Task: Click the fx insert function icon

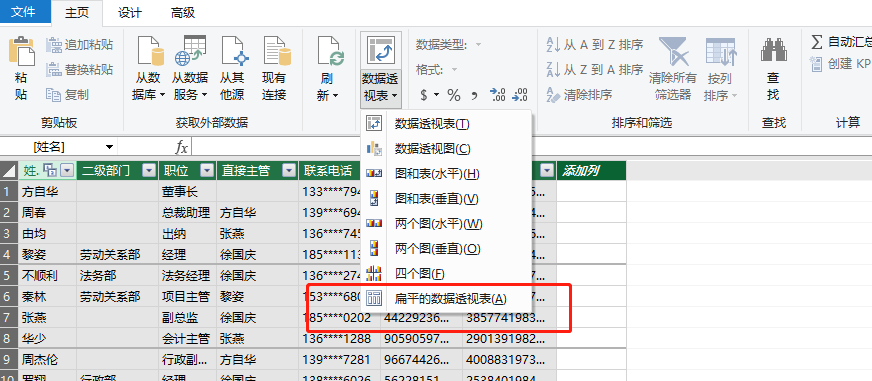Action: coord(181,147)
